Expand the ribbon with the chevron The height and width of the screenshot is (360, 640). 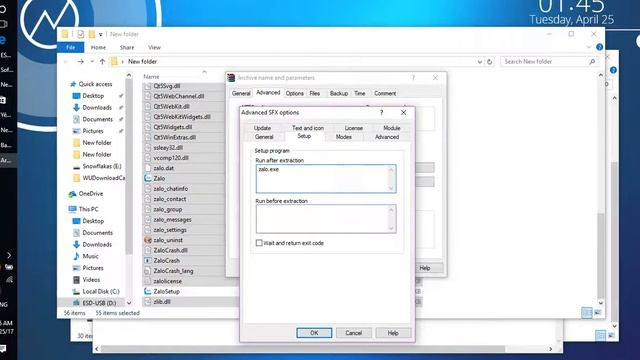point(589,47)
